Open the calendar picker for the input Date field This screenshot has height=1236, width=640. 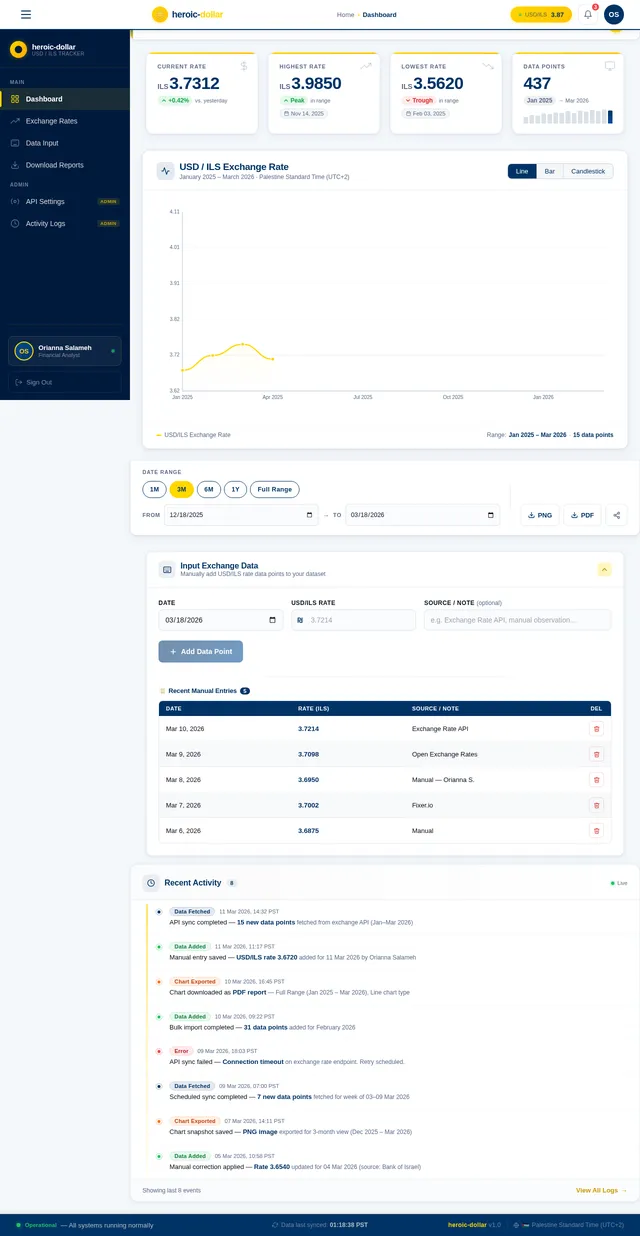(273, 620)
